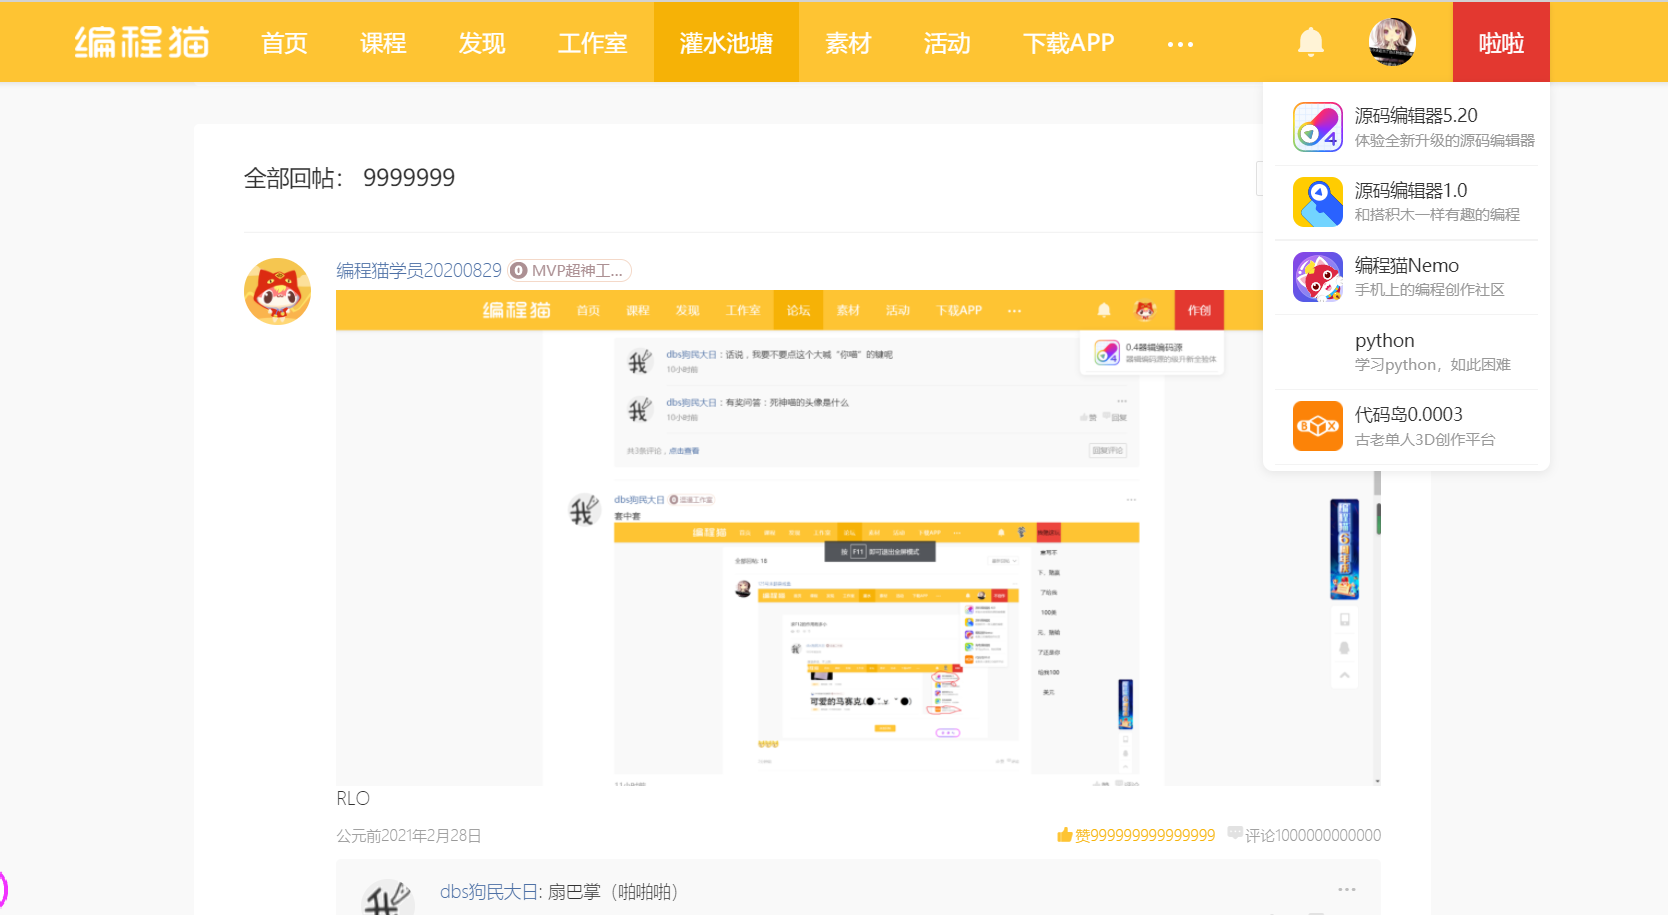Open the 工作室 nav item

tap(593, 43)
